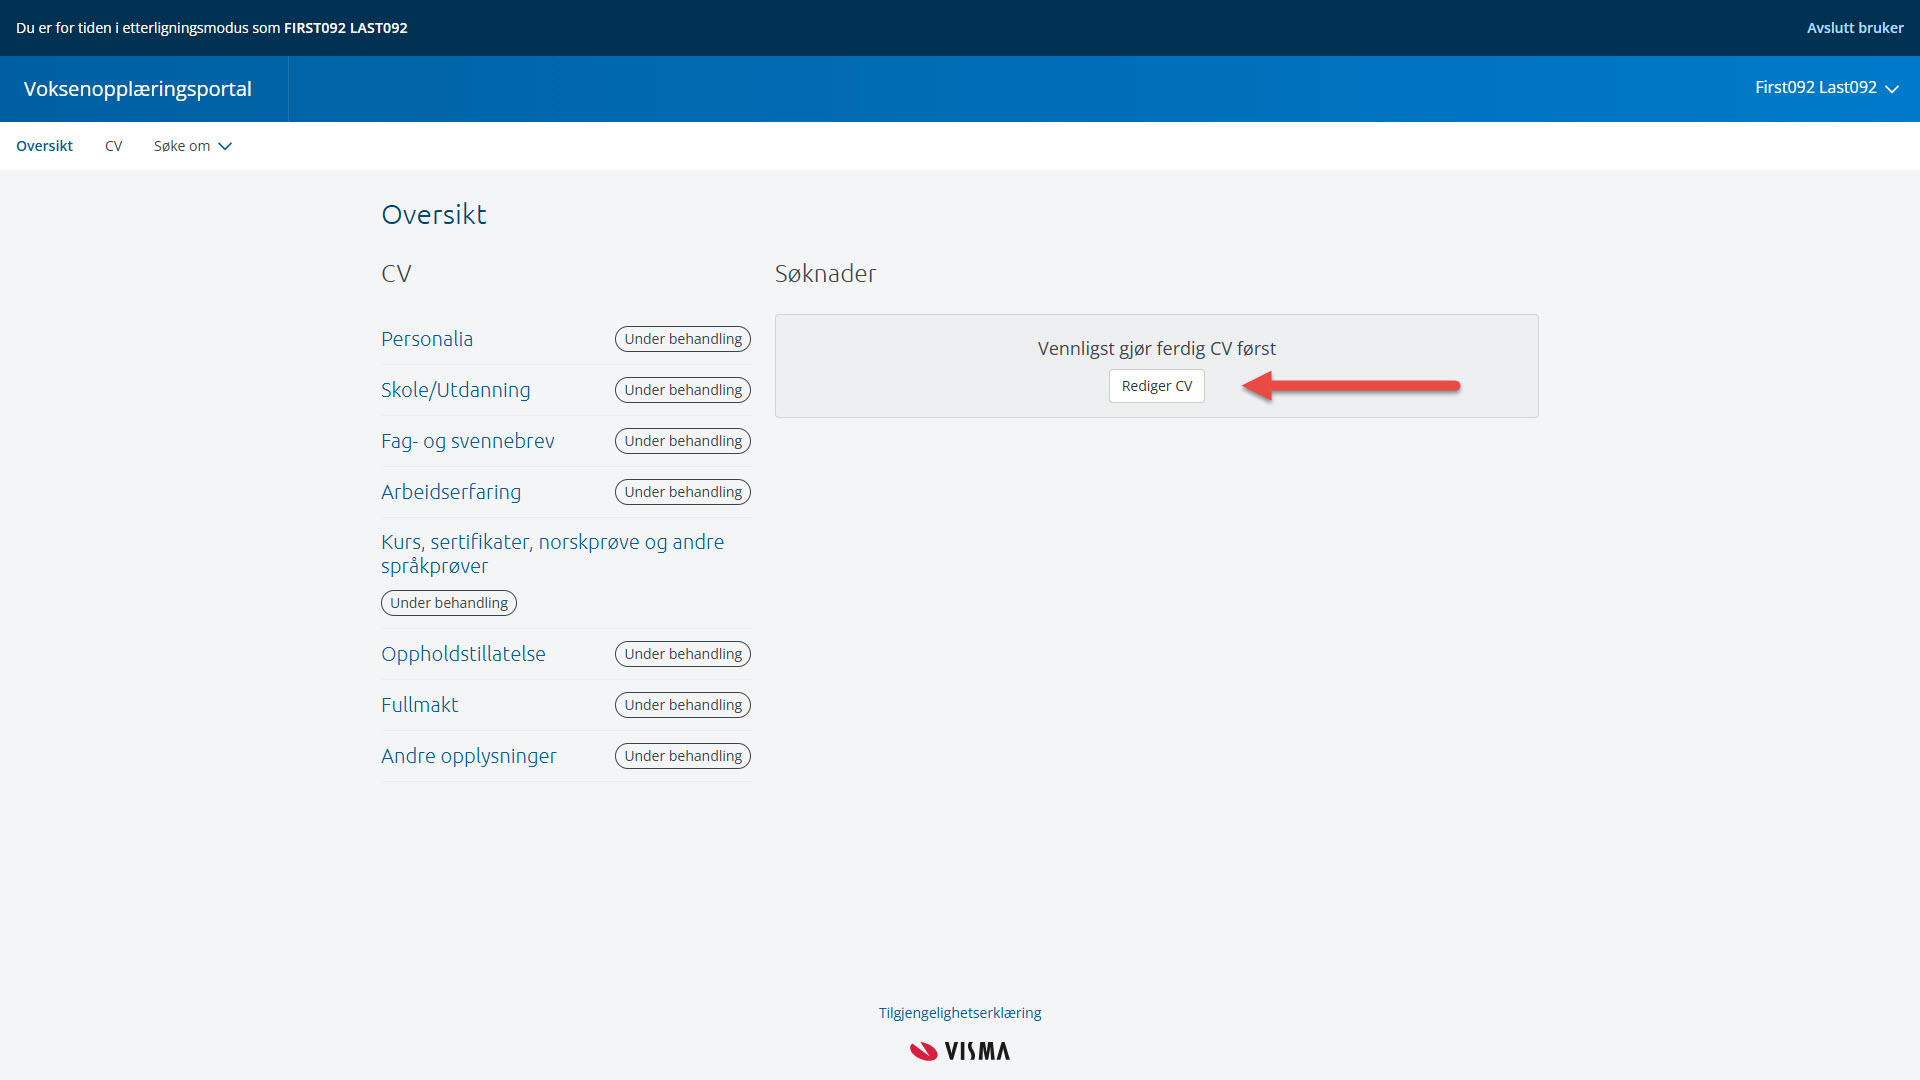Click Voksenopplæringsportal header title

[138, 89]
